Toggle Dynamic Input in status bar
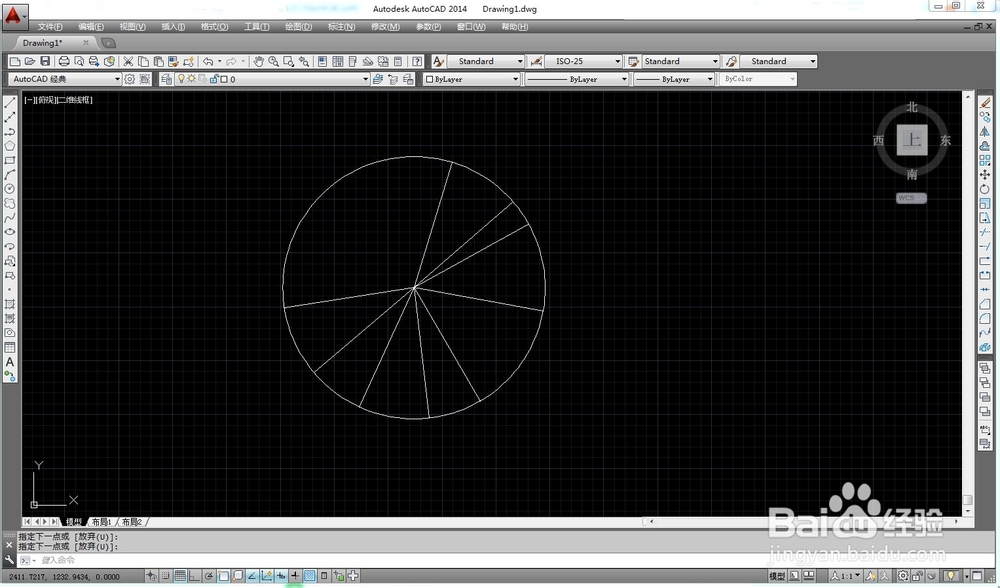 (x=281, y=576)
